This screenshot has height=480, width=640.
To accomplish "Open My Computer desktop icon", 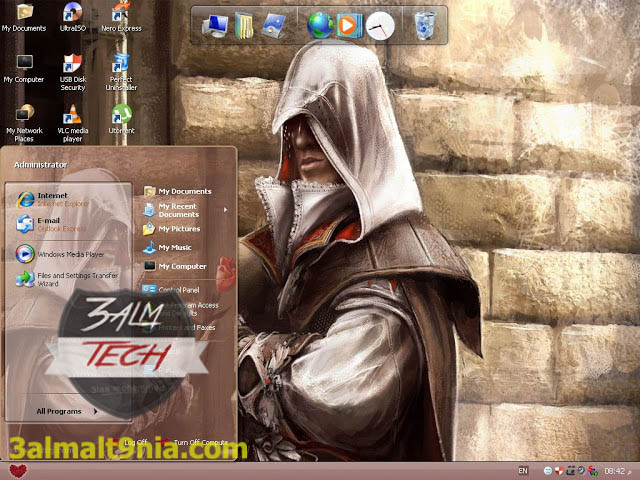I will pos(24,68).
